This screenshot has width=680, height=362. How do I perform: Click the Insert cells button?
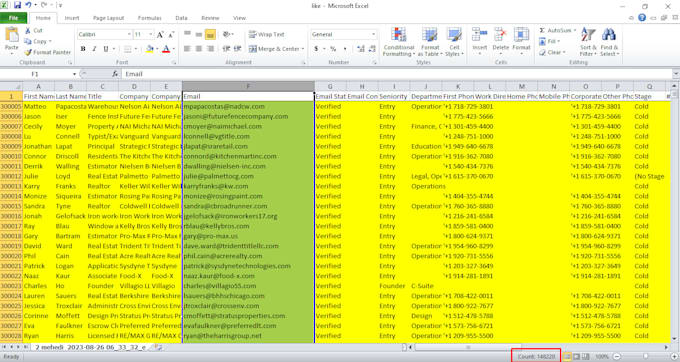(x=480, y=41)
